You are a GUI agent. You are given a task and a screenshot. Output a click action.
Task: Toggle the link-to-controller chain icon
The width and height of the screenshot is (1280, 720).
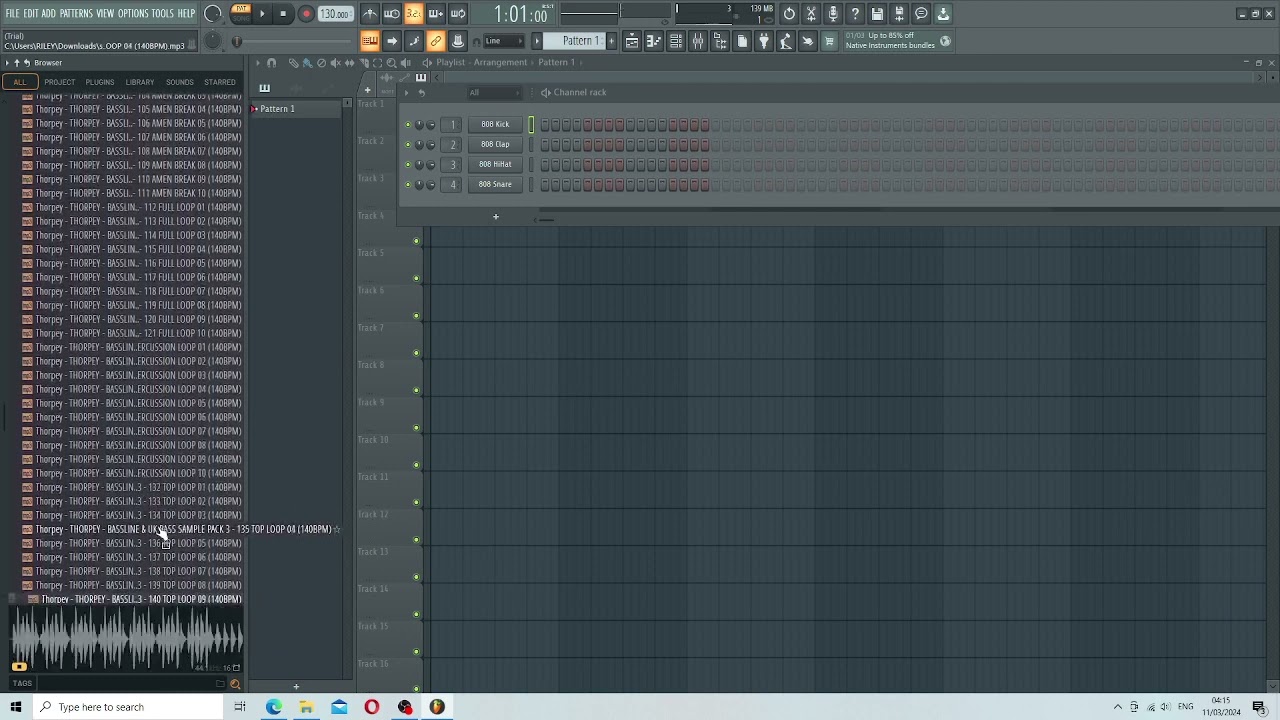tap(436, 41)
